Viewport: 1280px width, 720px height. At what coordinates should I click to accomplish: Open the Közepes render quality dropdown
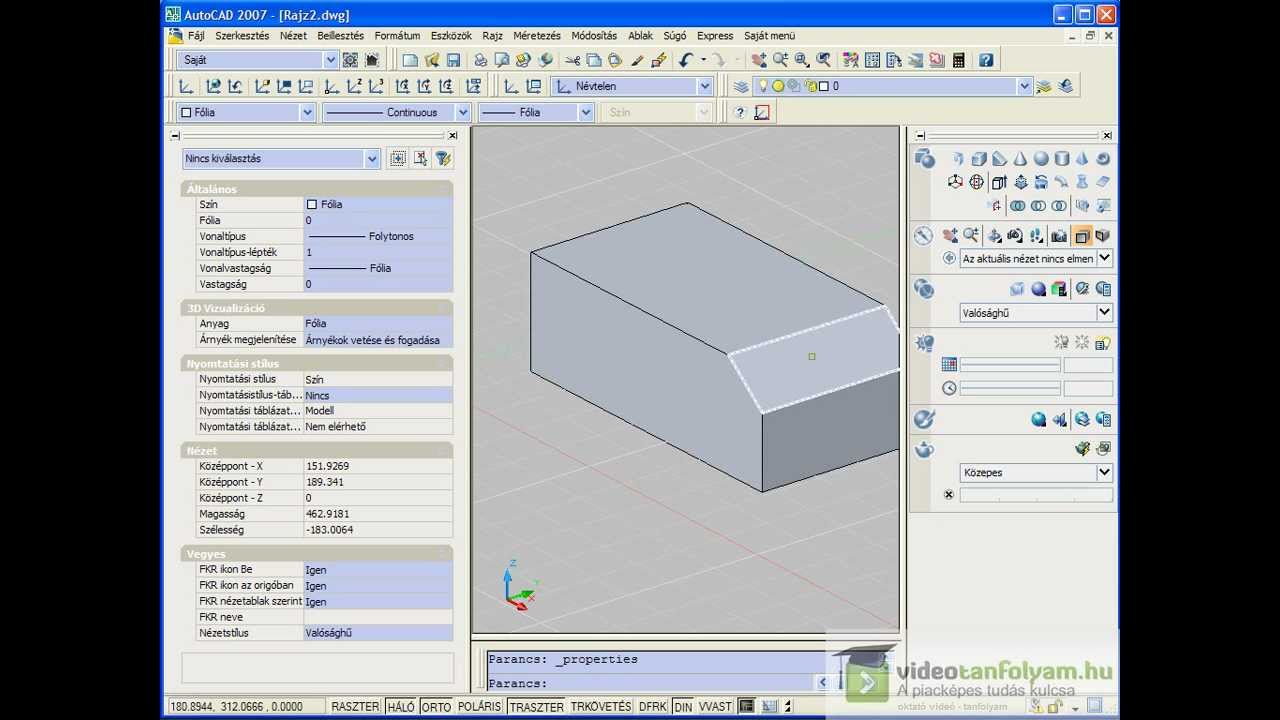[x=1035, y=472]
